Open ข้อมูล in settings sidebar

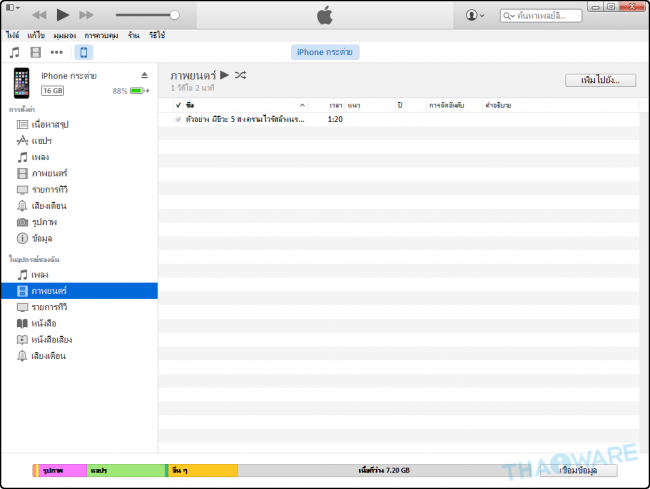pos(34,238)
